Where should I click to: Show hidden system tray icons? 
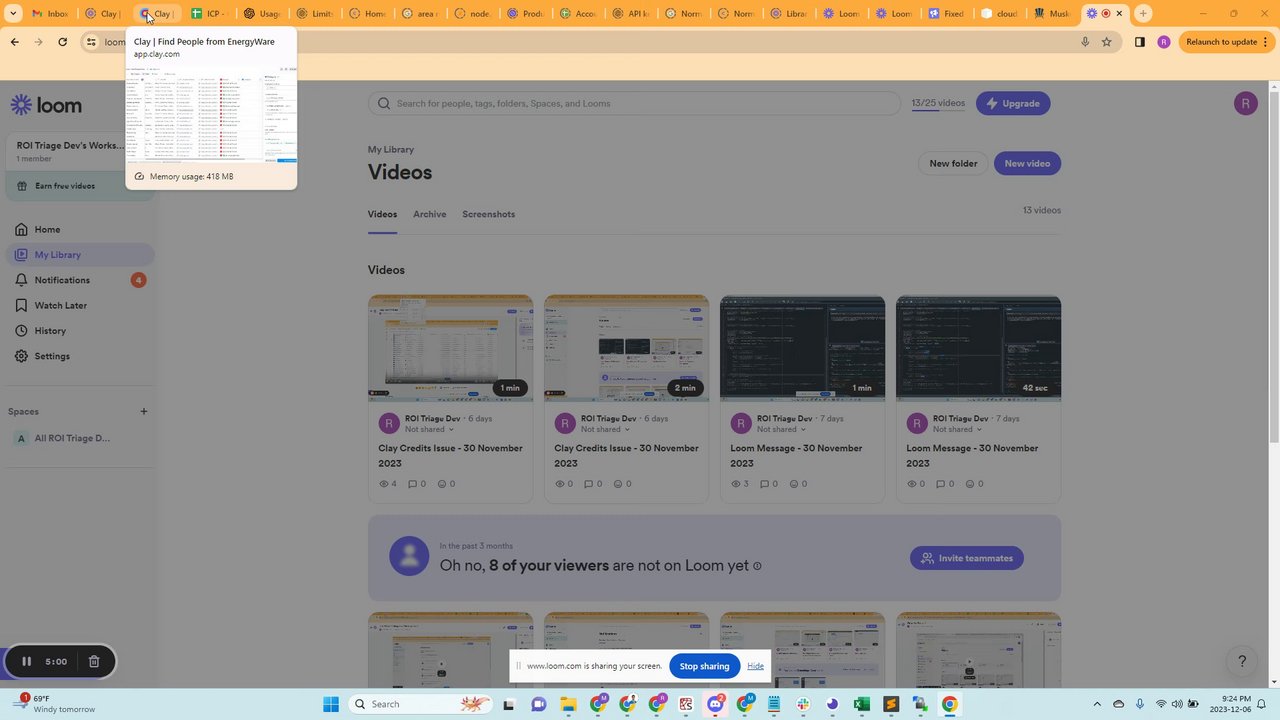(1097, 704)
